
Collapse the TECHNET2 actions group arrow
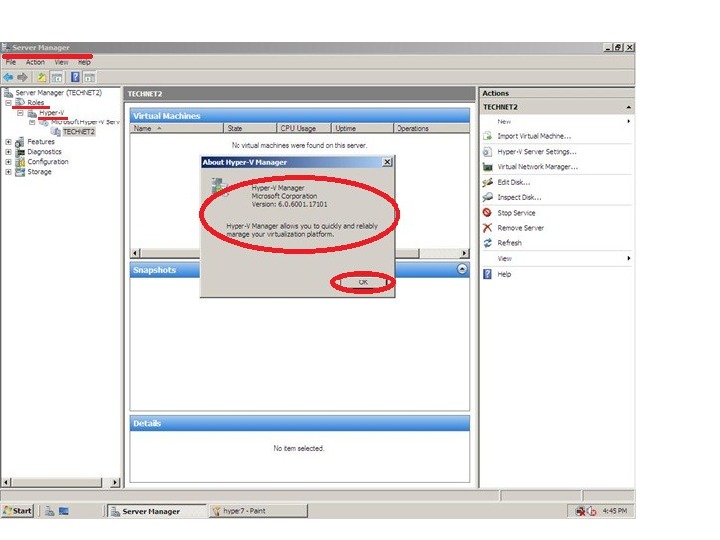628,107
